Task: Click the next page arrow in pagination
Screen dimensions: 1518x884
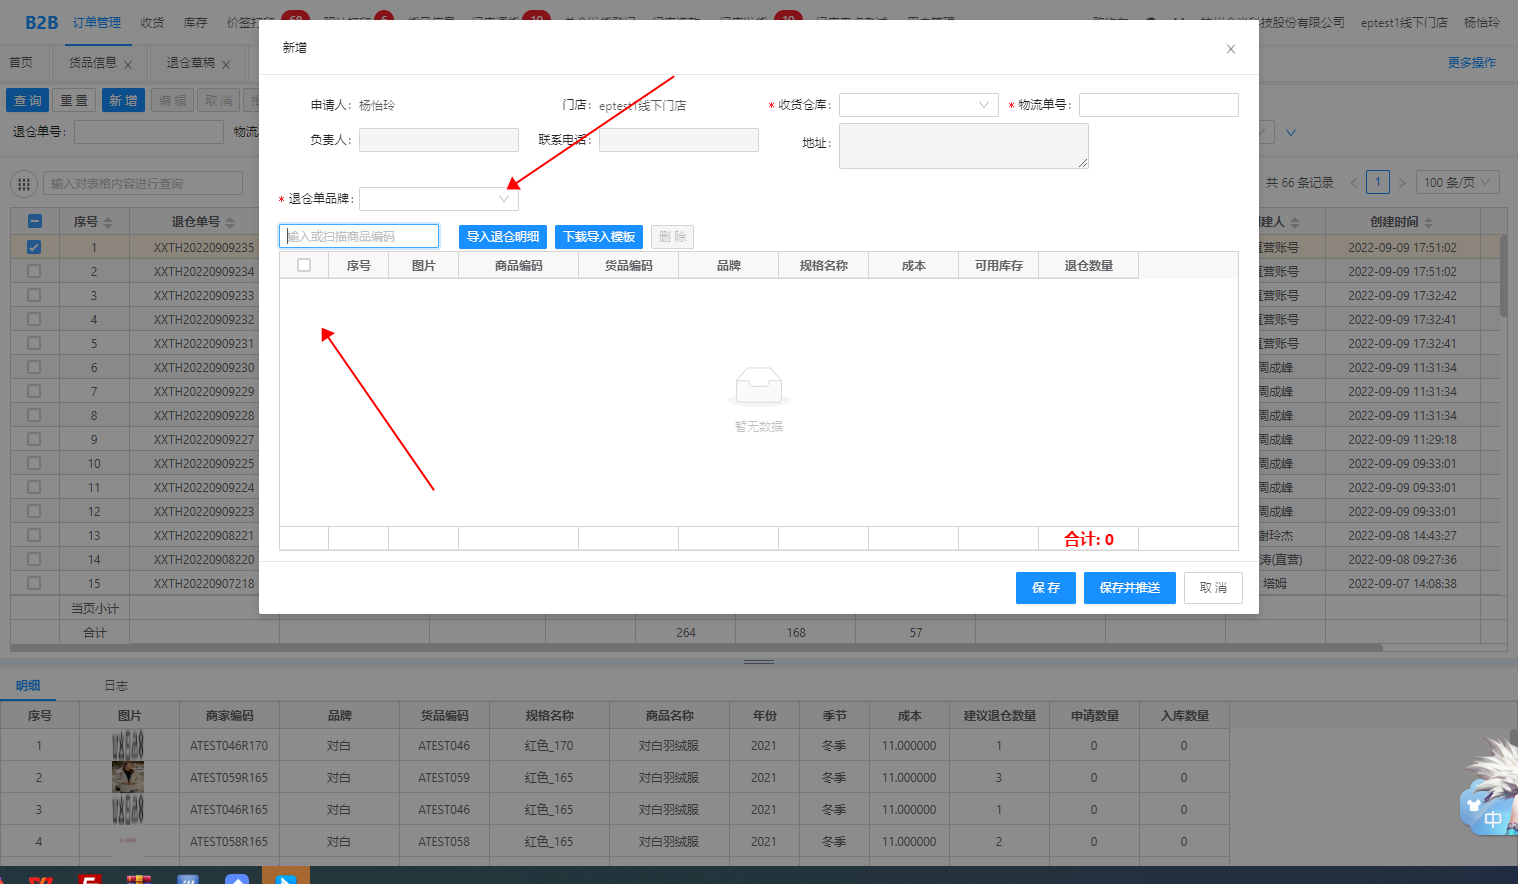Action: 1402,182
